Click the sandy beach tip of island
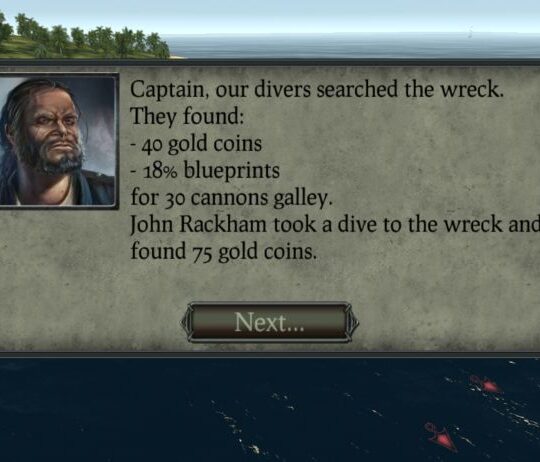Screen dimensions: 540x462 [178, 57]
